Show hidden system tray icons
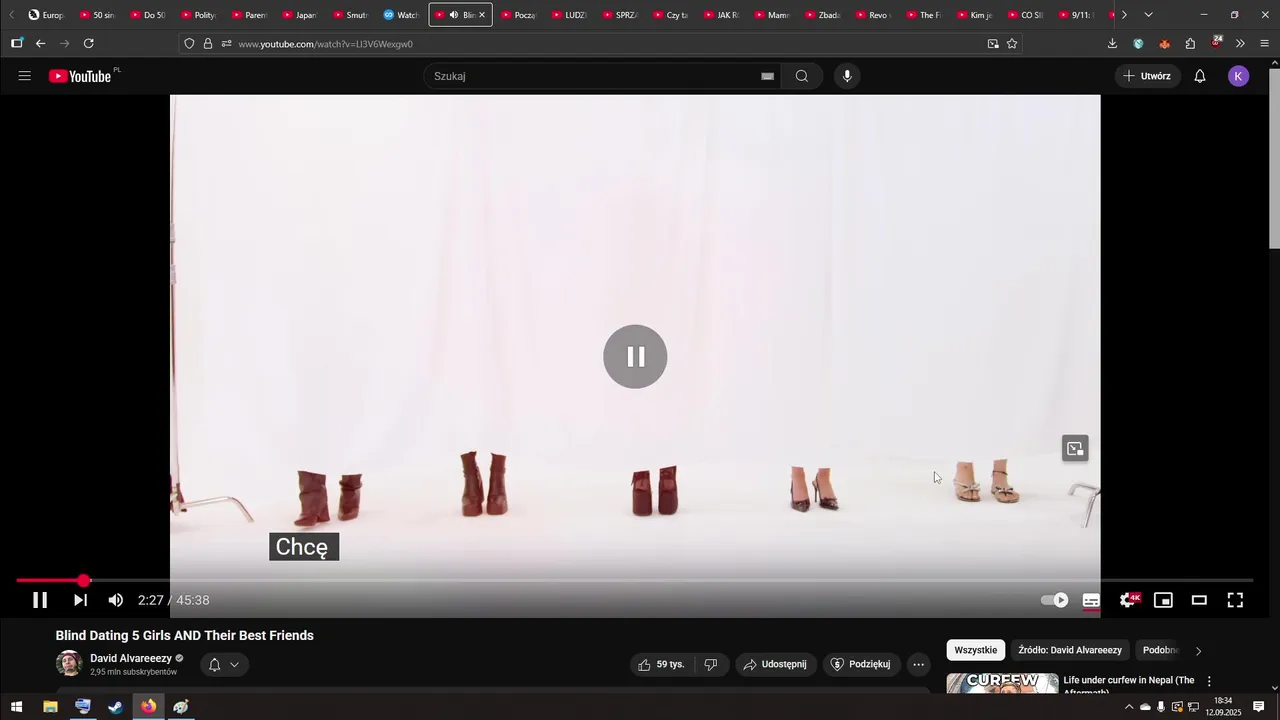 click(x=1129, y=707)
